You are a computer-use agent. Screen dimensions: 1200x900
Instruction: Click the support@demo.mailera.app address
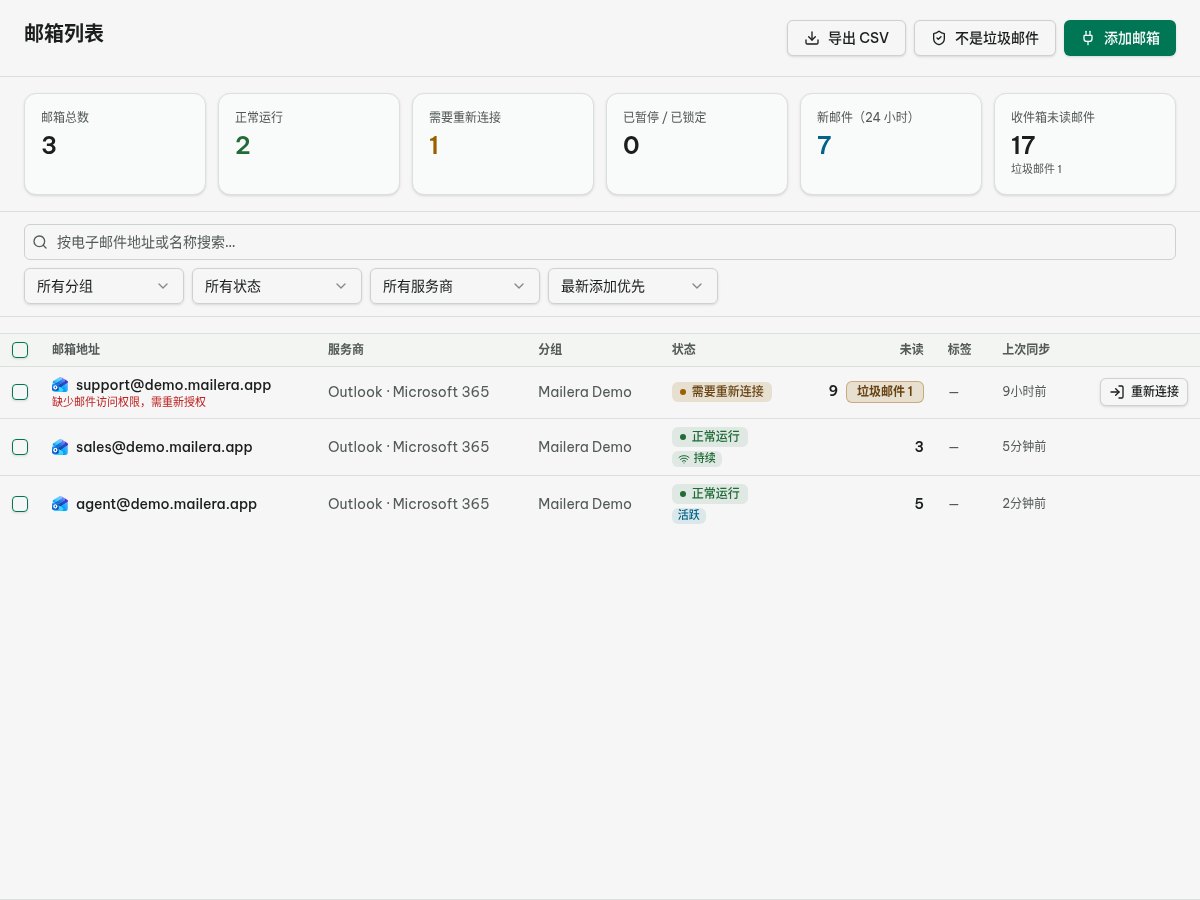(173, 385)
